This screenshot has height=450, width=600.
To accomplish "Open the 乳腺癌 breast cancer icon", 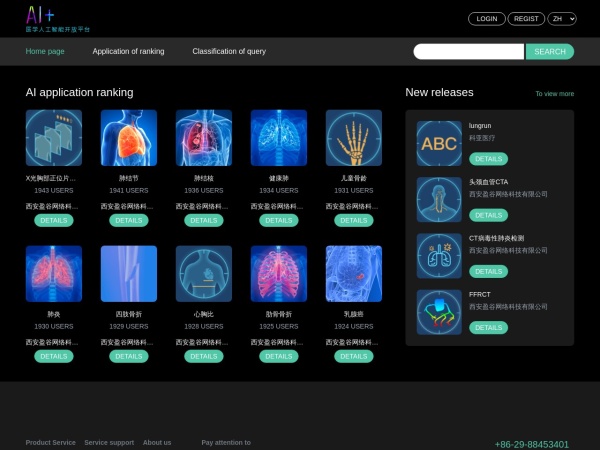I will click(x=354, y=274).
